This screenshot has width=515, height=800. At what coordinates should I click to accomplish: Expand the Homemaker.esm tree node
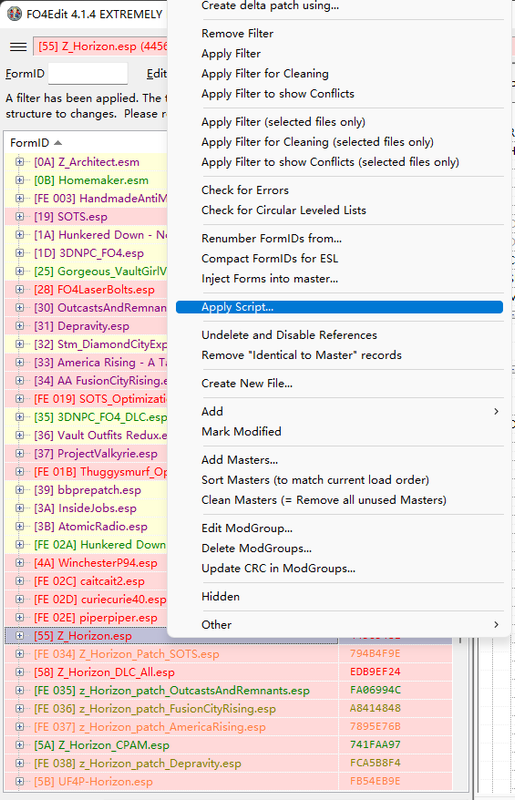click(19, 180)
